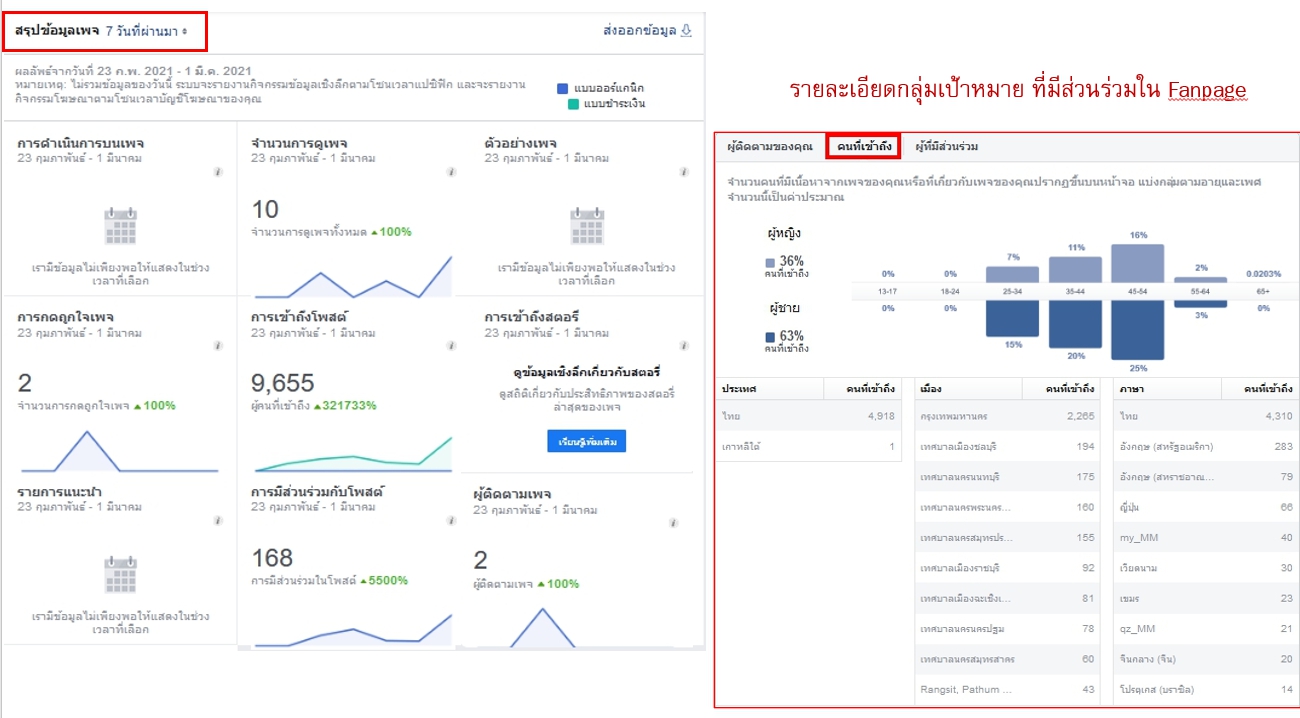Open การมีส่วนร่วมกับโพสต์ engagement chart
This screenshot has height=718, width=1300.
(x=352, y=631)
